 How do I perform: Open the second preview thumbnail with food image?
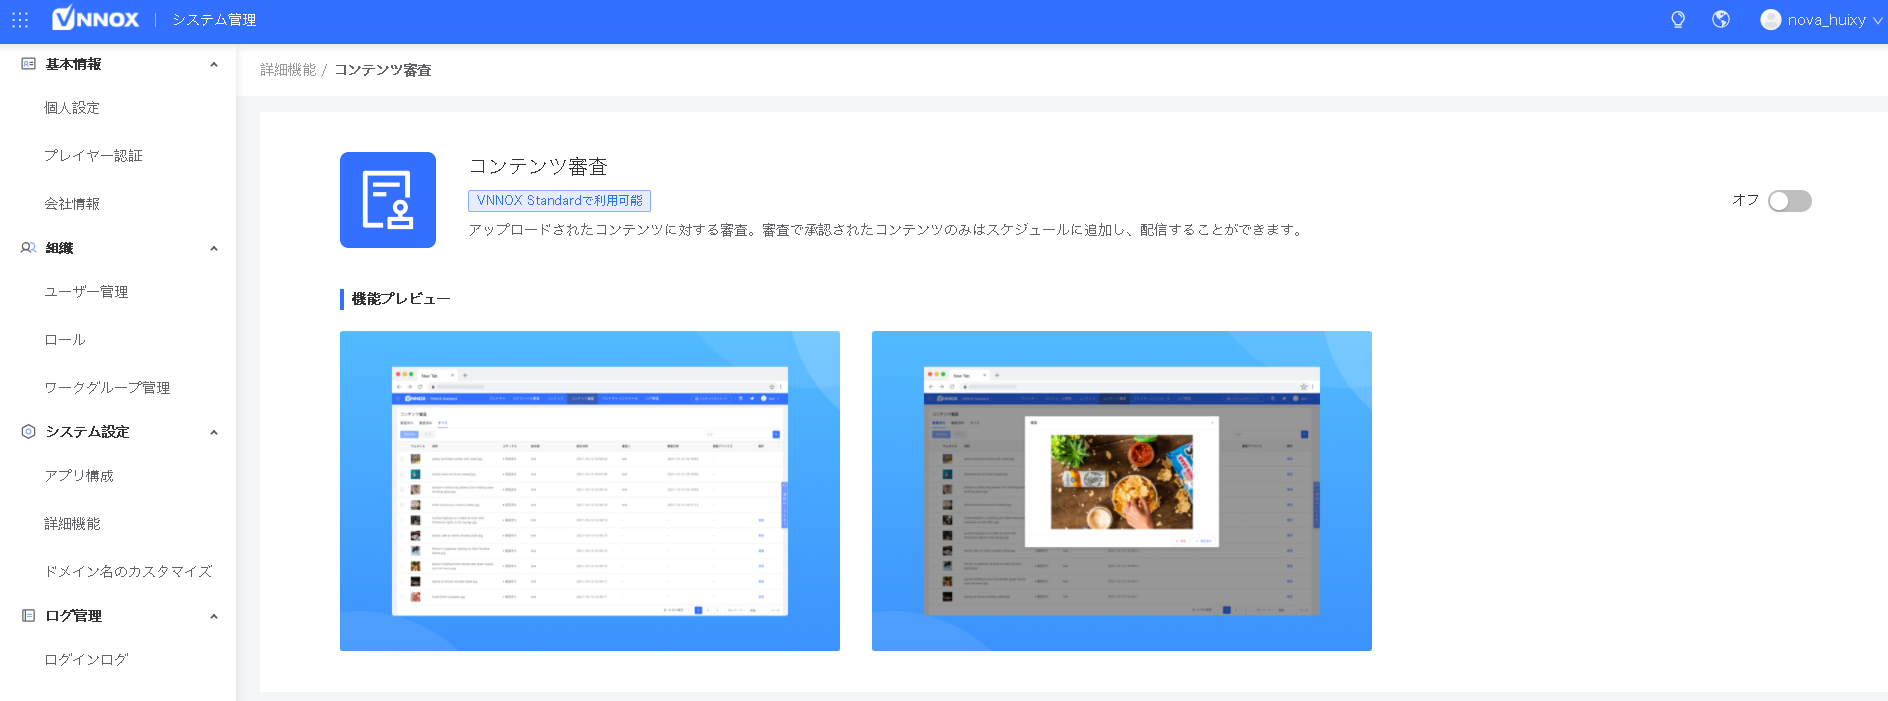coord(1122,491)
